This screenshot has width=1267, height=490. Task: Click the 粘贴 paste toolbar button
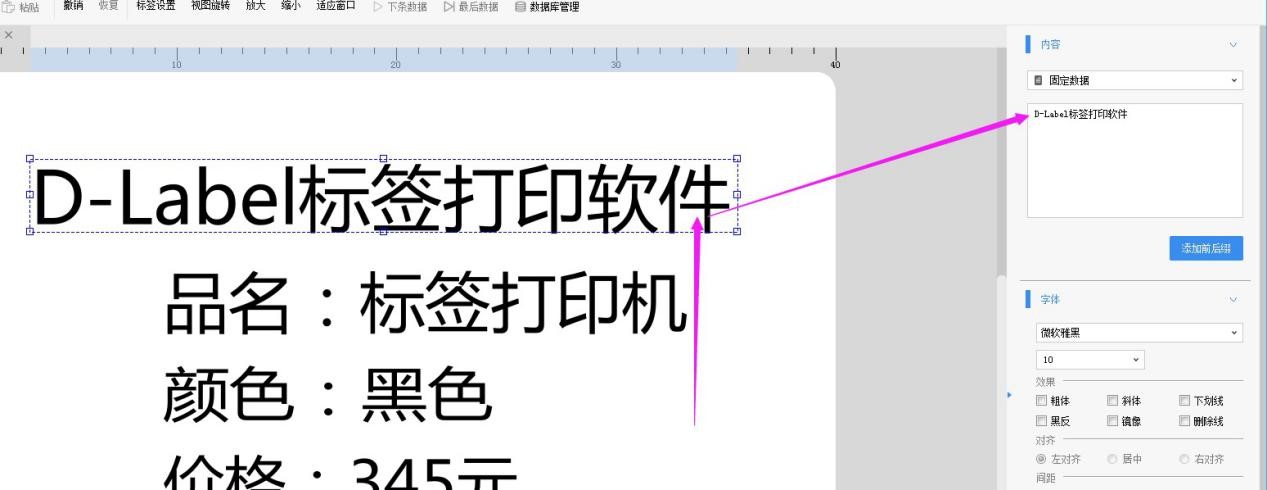pos(21,6)
